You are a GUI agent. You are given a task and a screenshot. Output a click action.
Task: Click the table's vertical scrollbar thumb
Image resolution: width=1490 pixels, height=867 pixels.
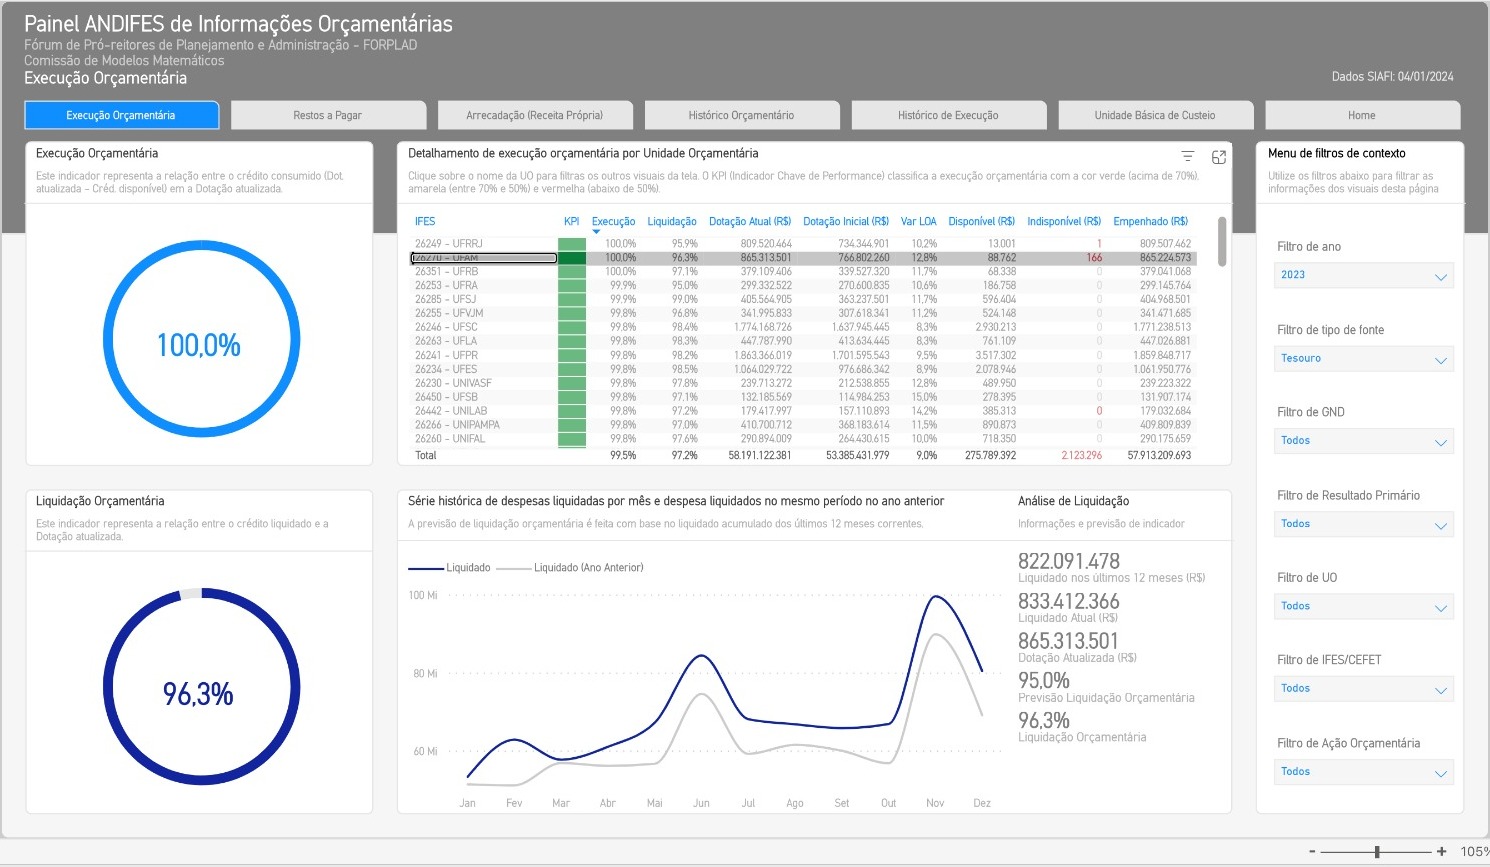coord(1221,241)
